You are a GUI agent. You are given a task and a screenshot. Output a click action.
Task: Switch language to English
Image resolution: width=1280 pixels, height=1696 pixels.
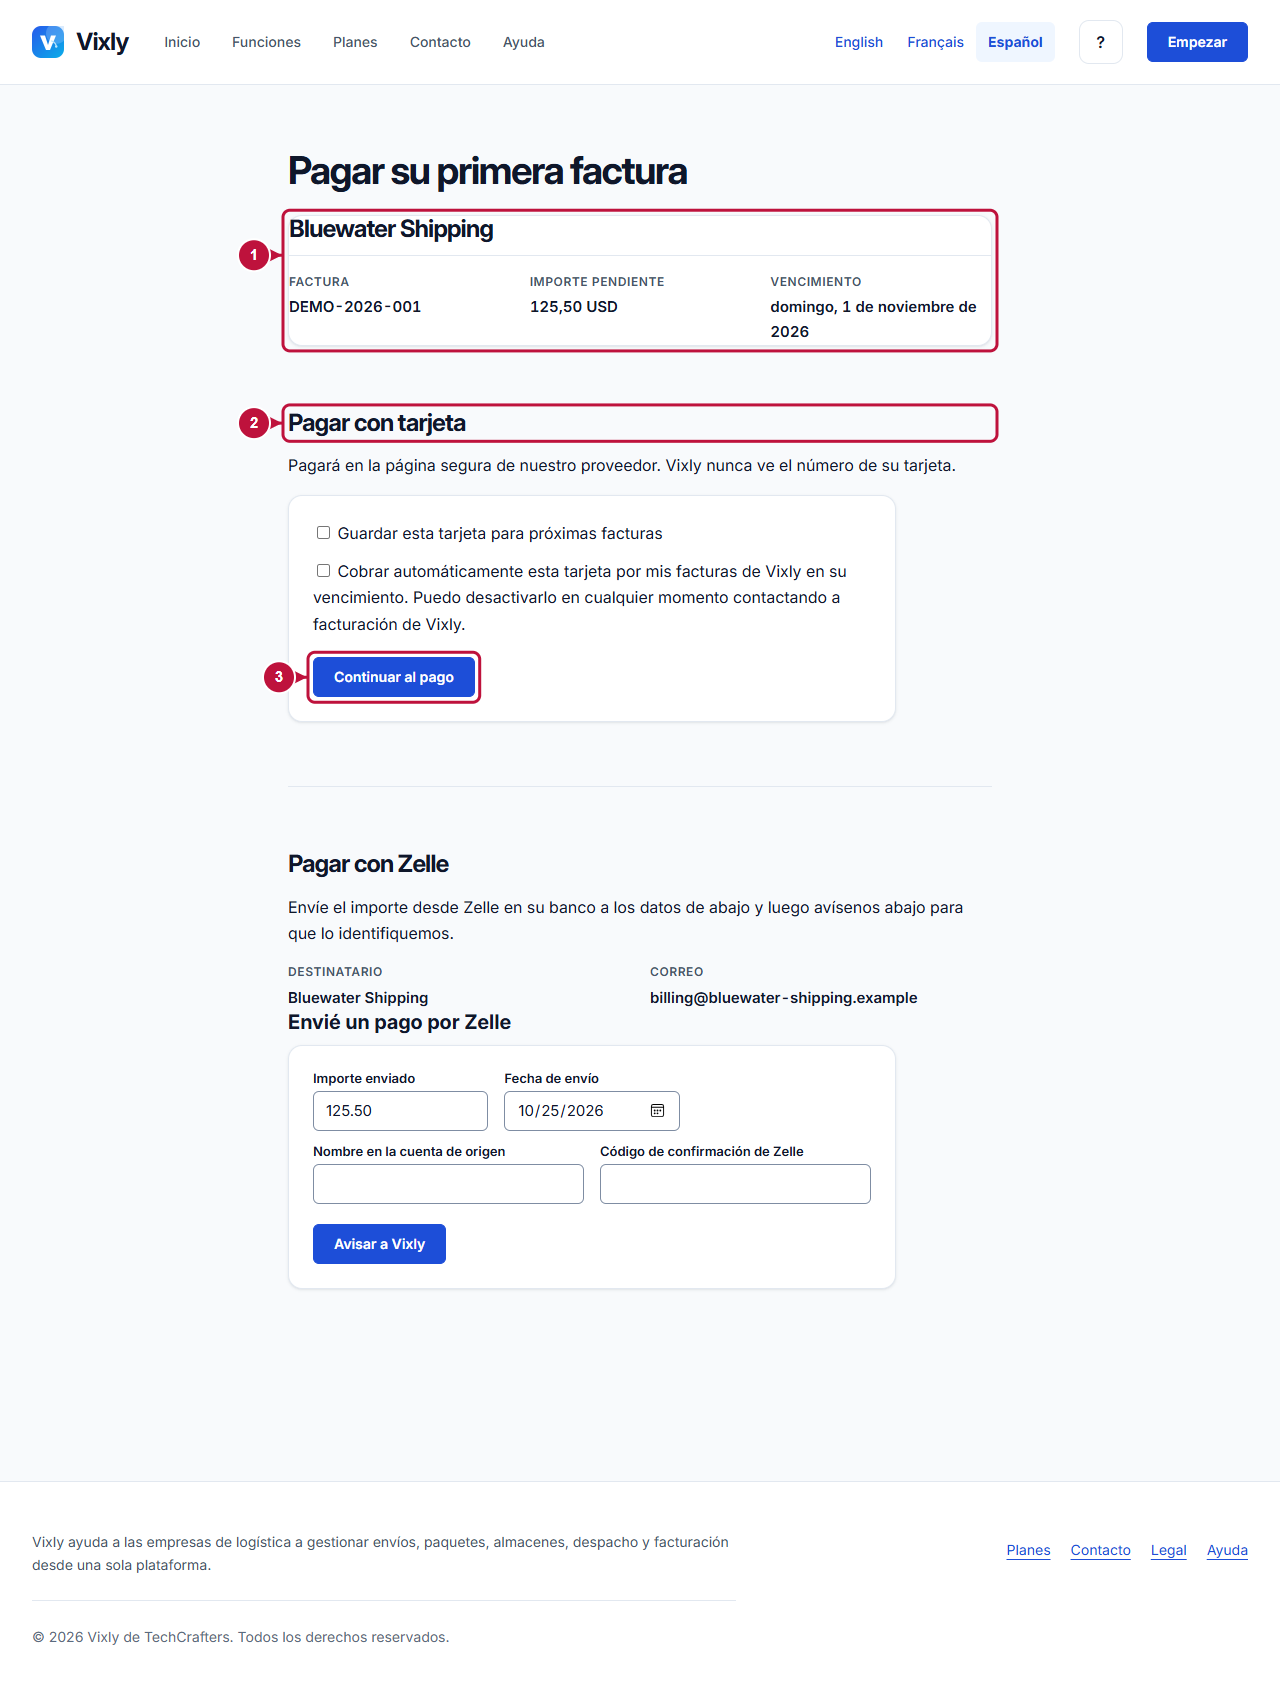[859, 42]
